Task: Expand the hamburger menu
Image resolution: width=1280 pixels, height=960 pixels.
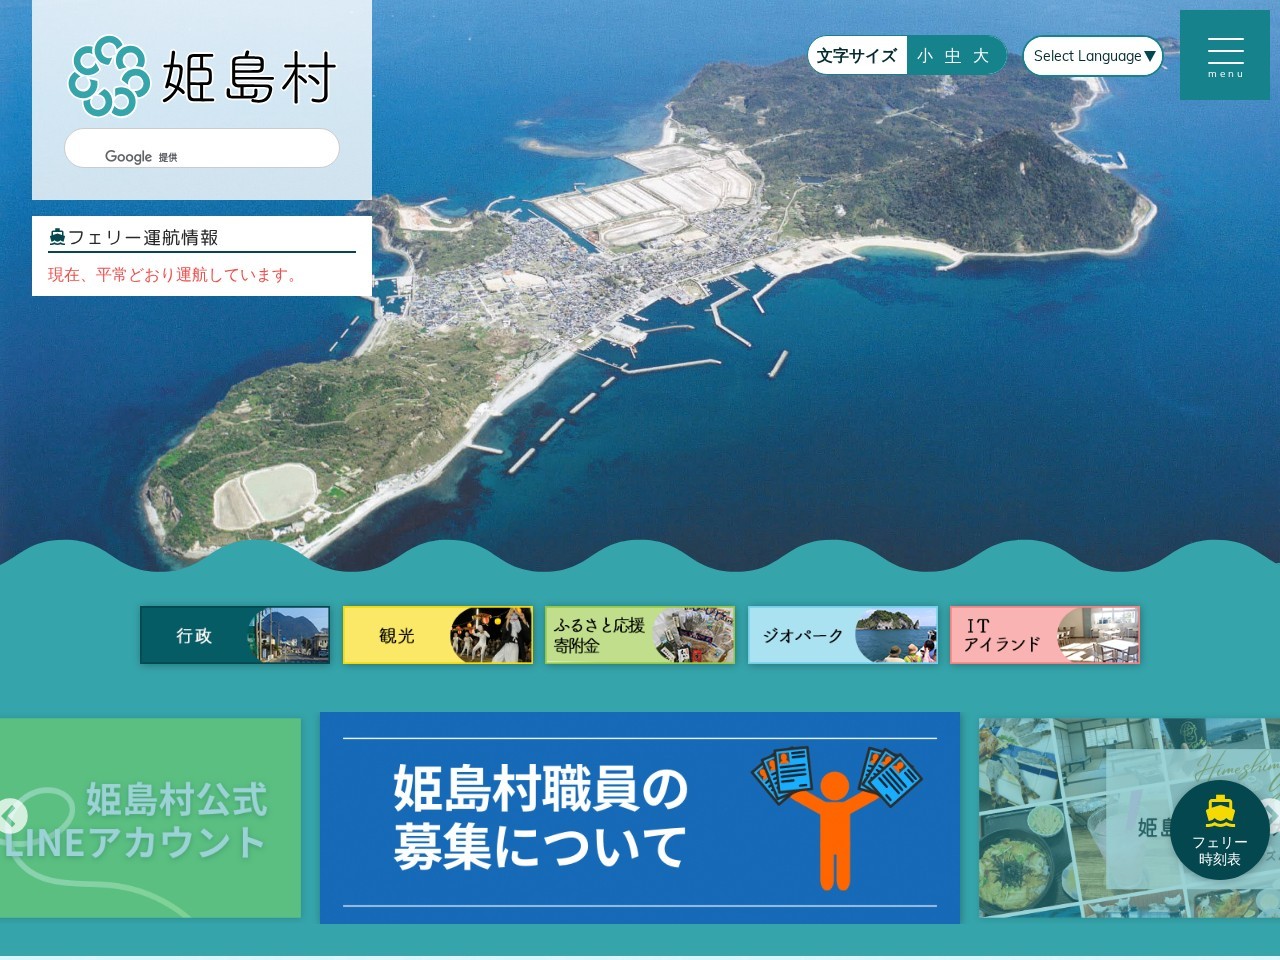Action: coord(1224,56)
